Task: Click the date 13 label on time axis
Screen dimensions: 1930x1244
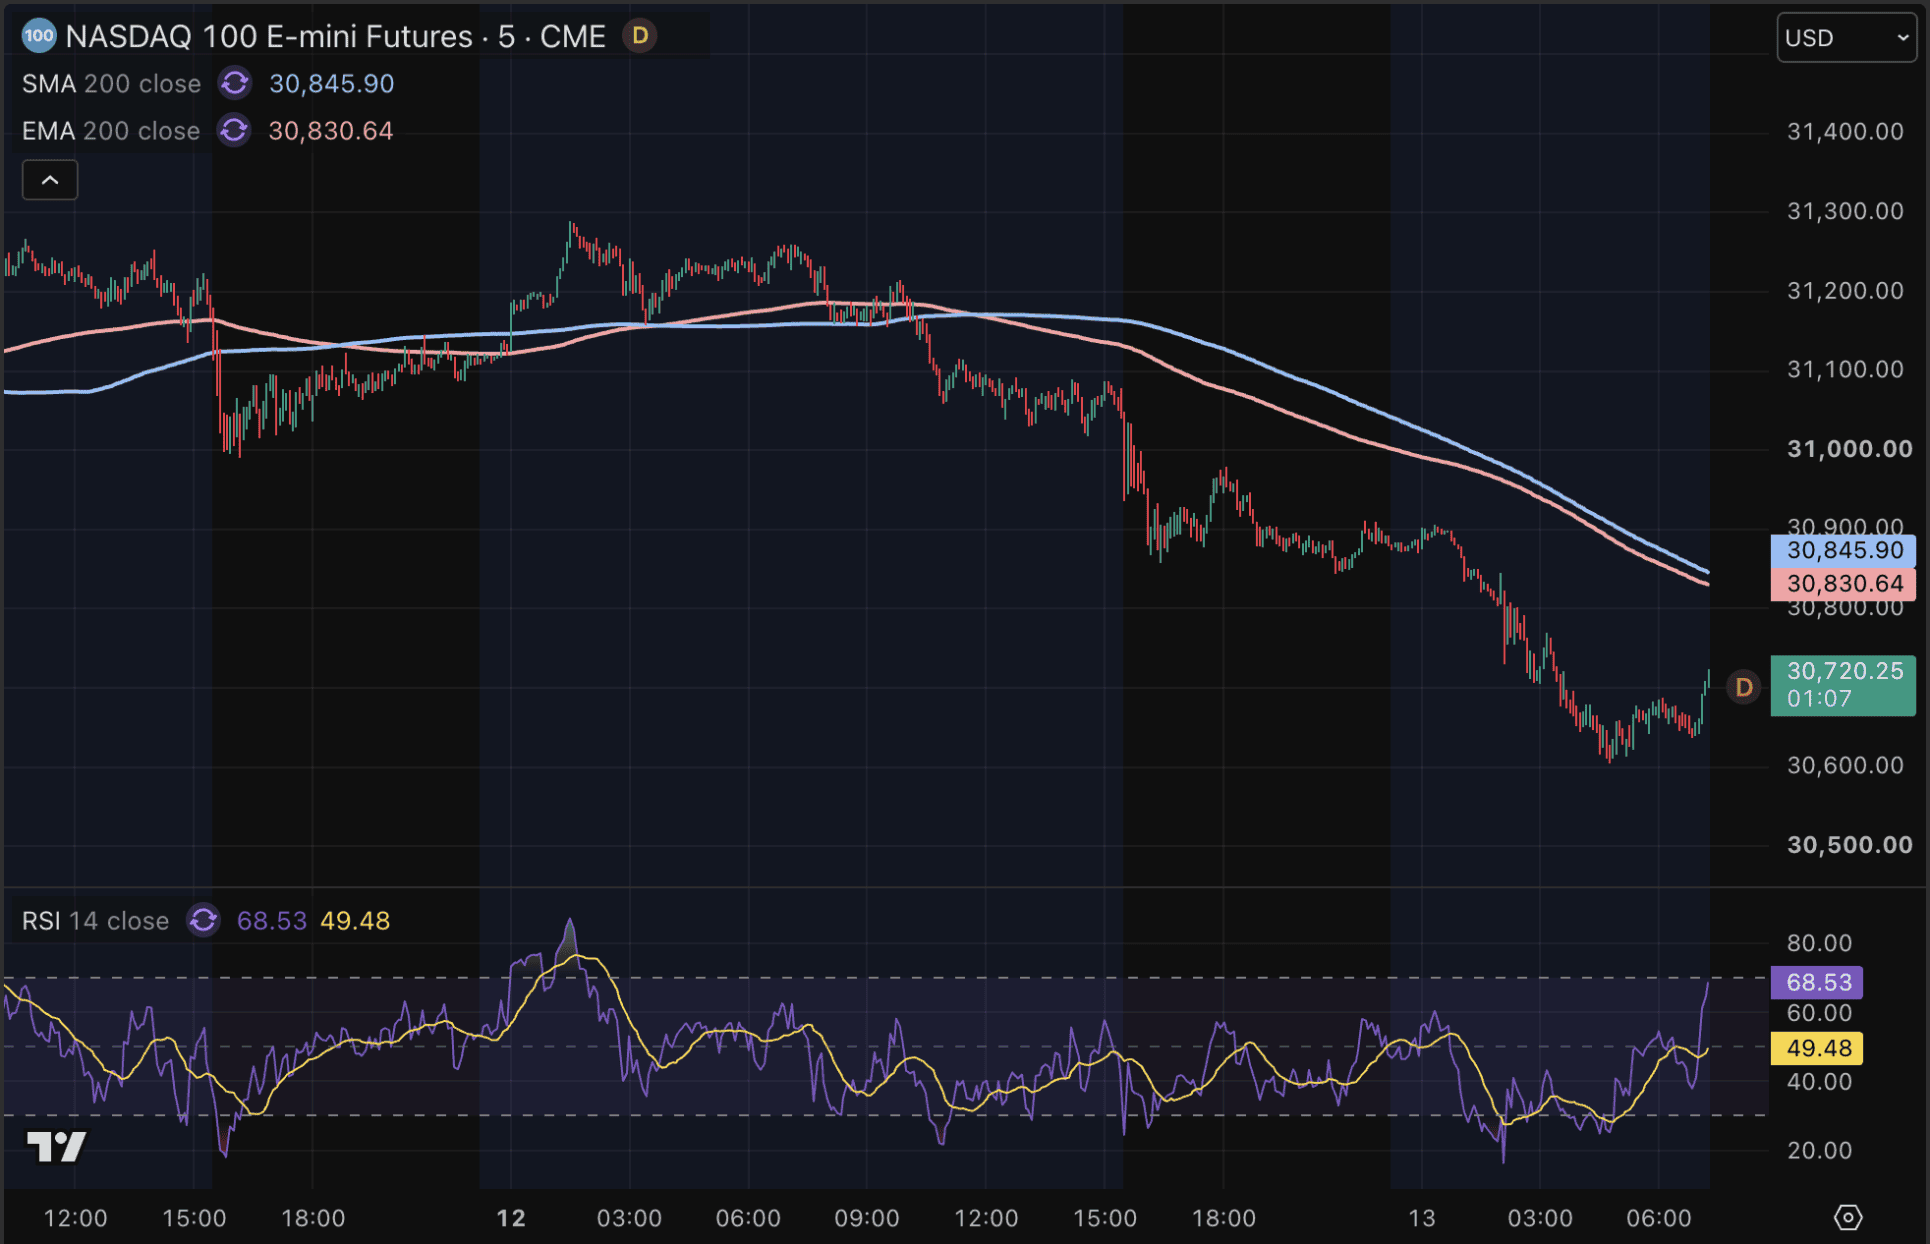Action: click(x=1422, y=1218)
